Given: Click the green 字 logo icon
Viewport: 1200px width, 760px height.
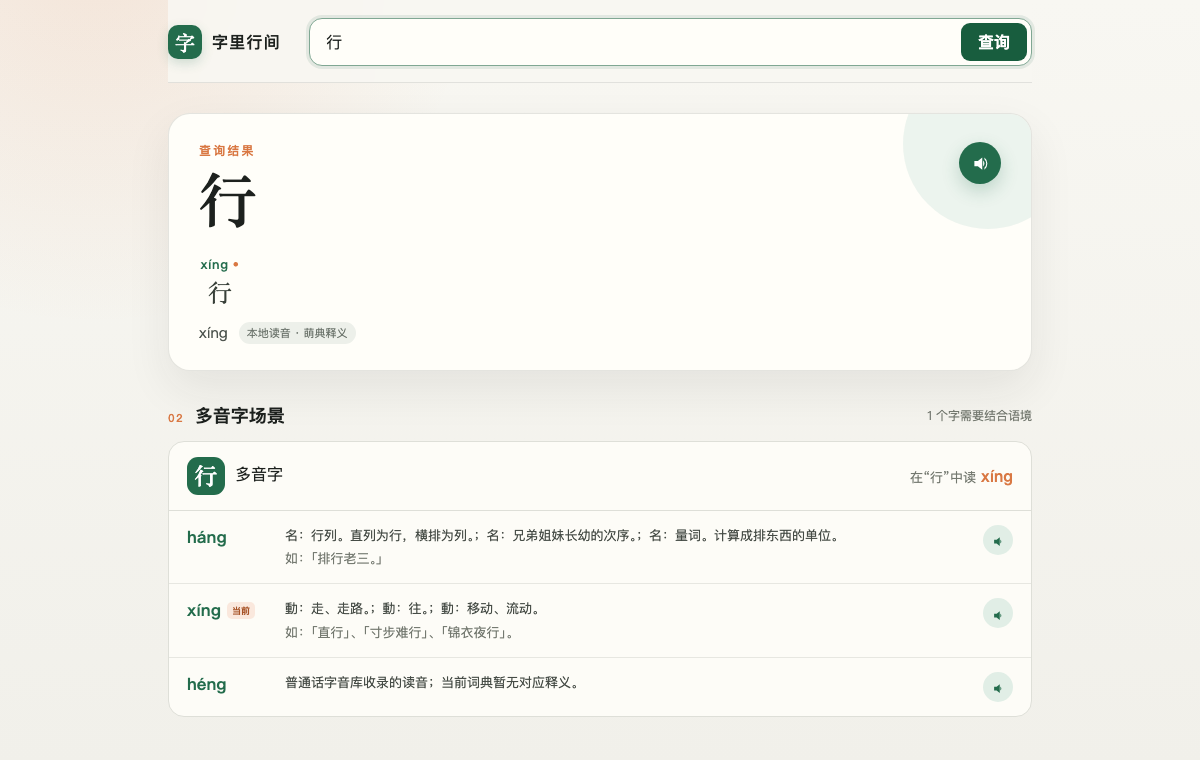Looking at the screenshot, I should pos(185,42).
